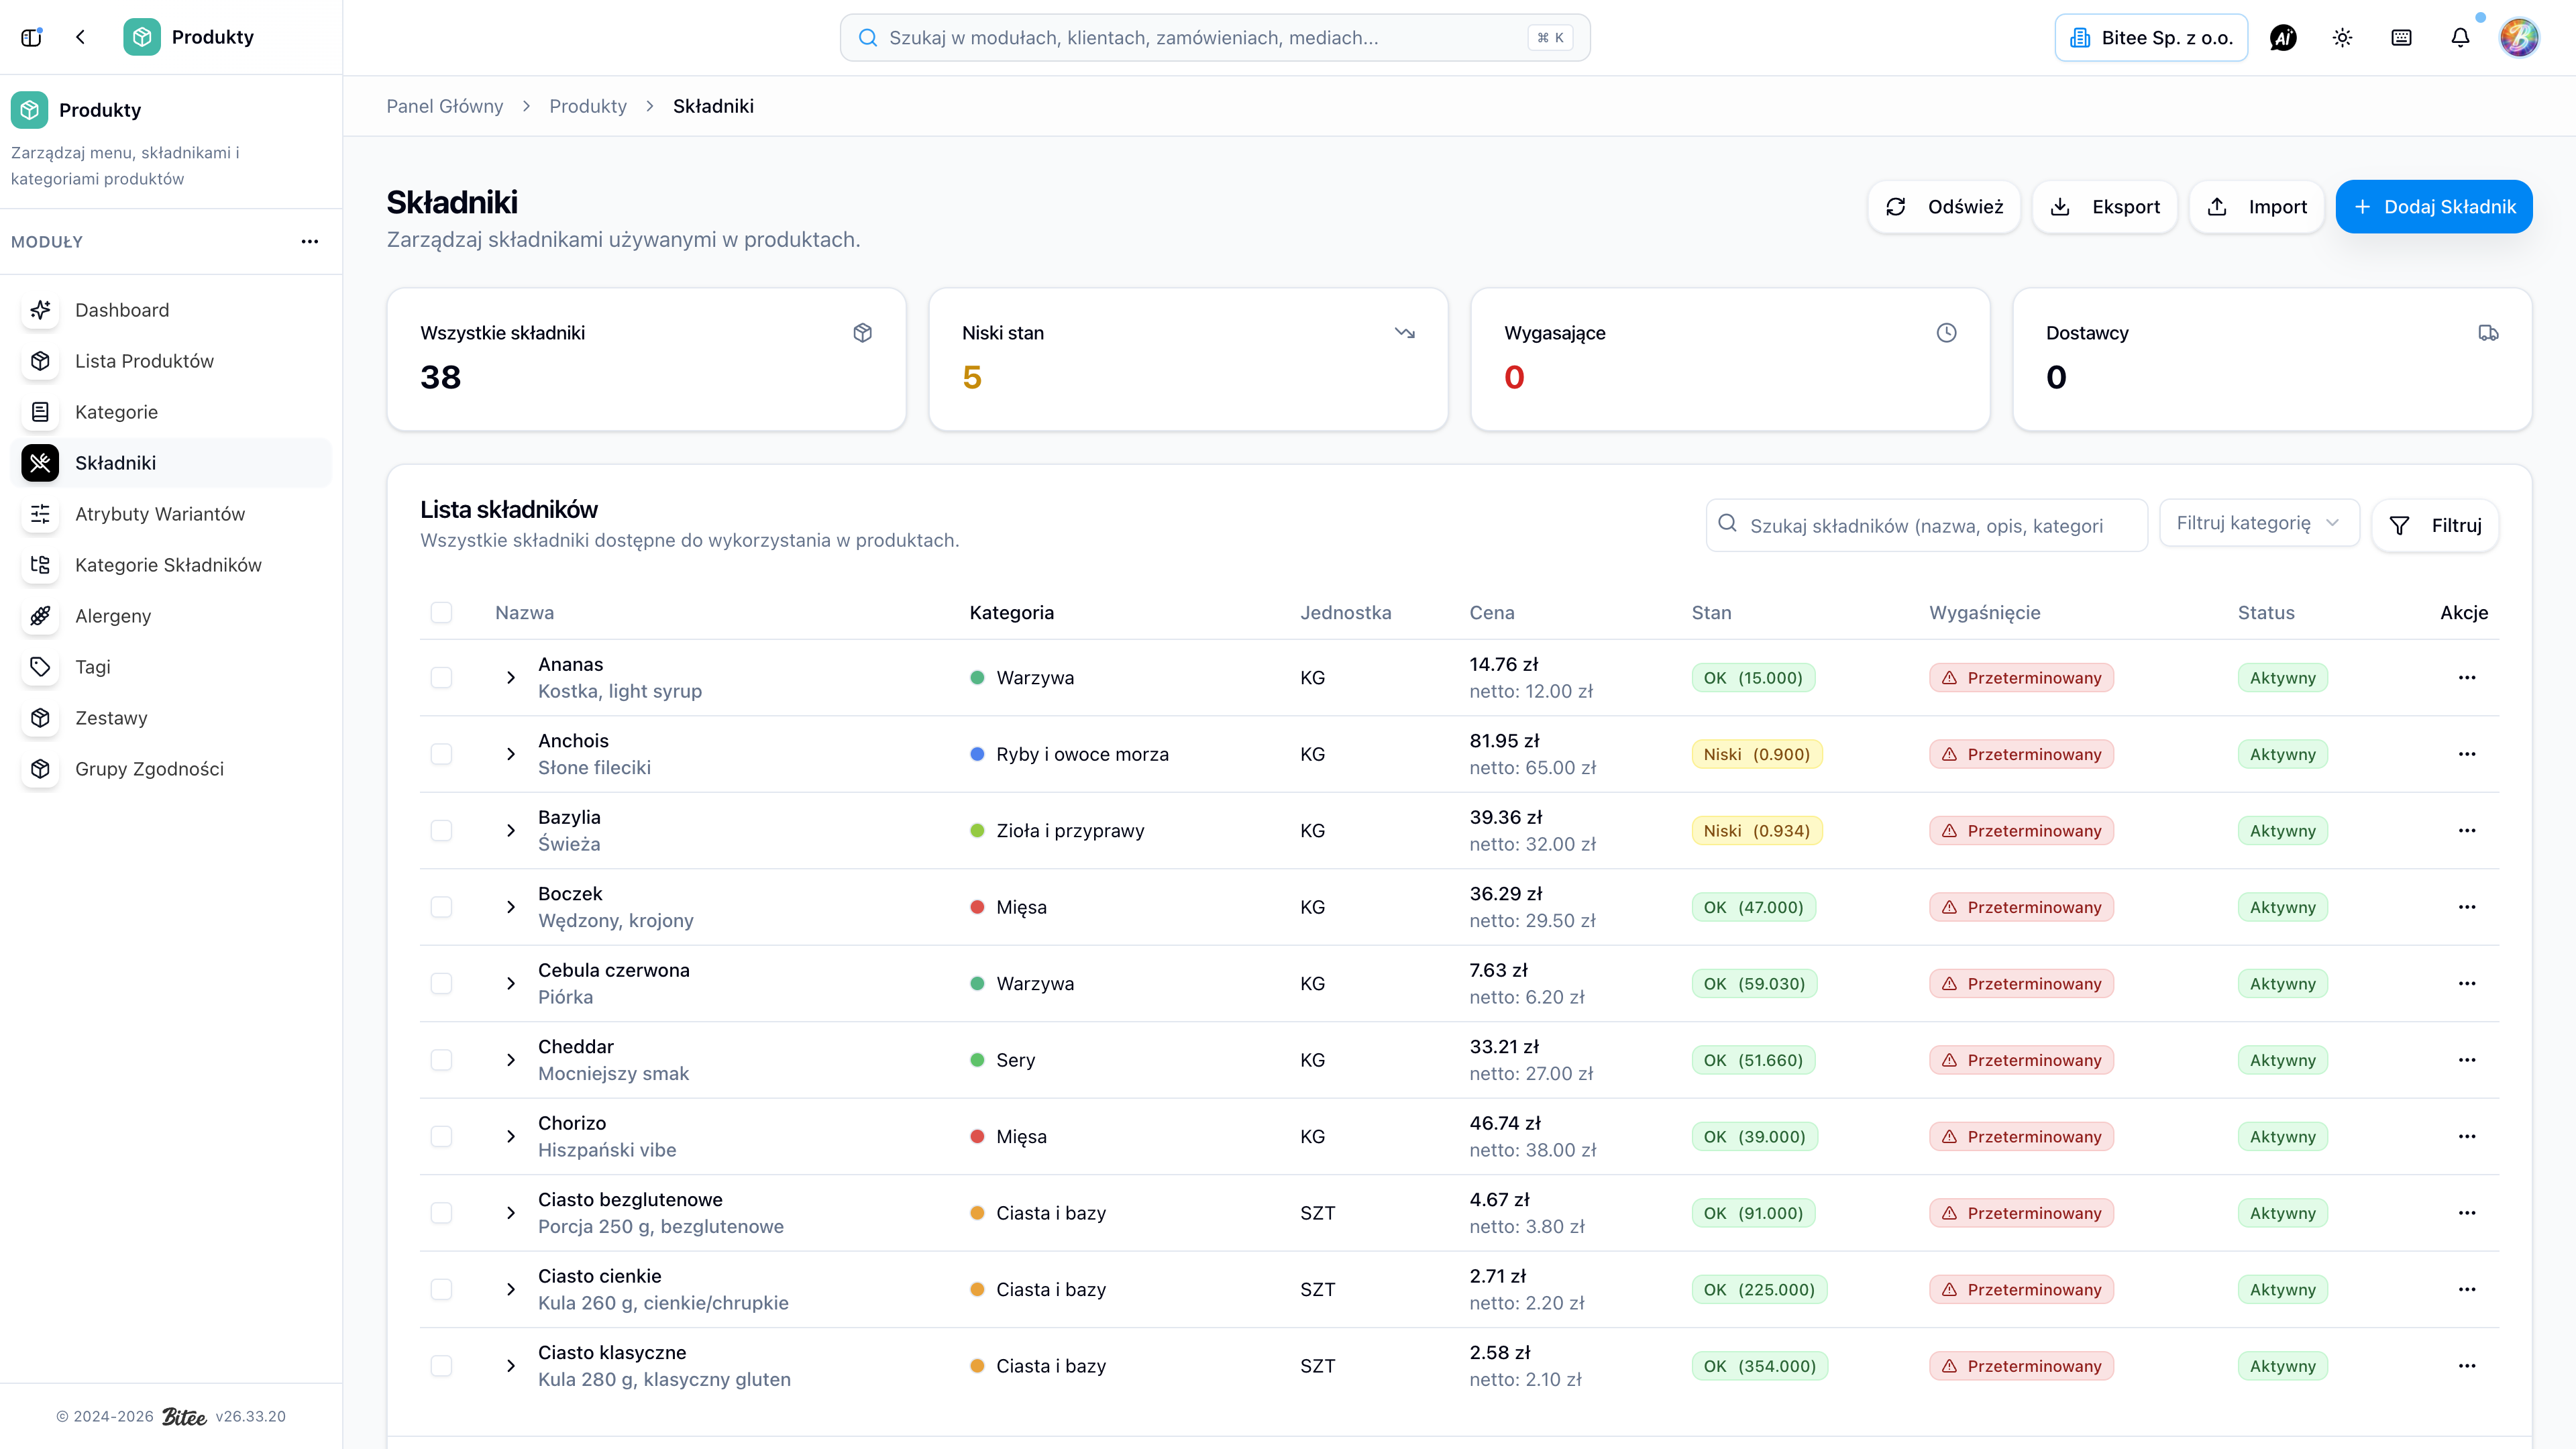Expand the Ciasto bezglutenowe row details

511,1213
